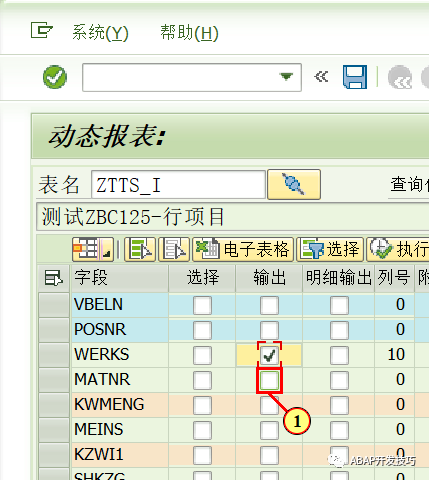
Task: Tick the 选择 checkbox for POSNR
Action: point(202,330)
